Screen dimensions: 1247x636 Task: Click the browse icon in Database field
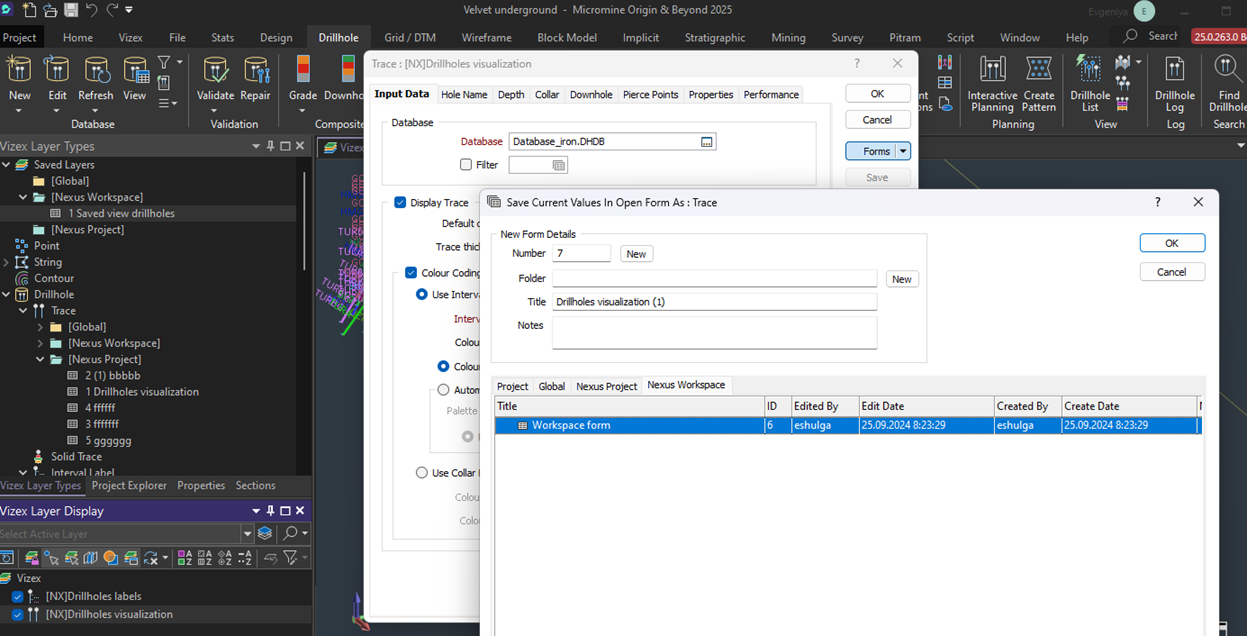[707, 142]
